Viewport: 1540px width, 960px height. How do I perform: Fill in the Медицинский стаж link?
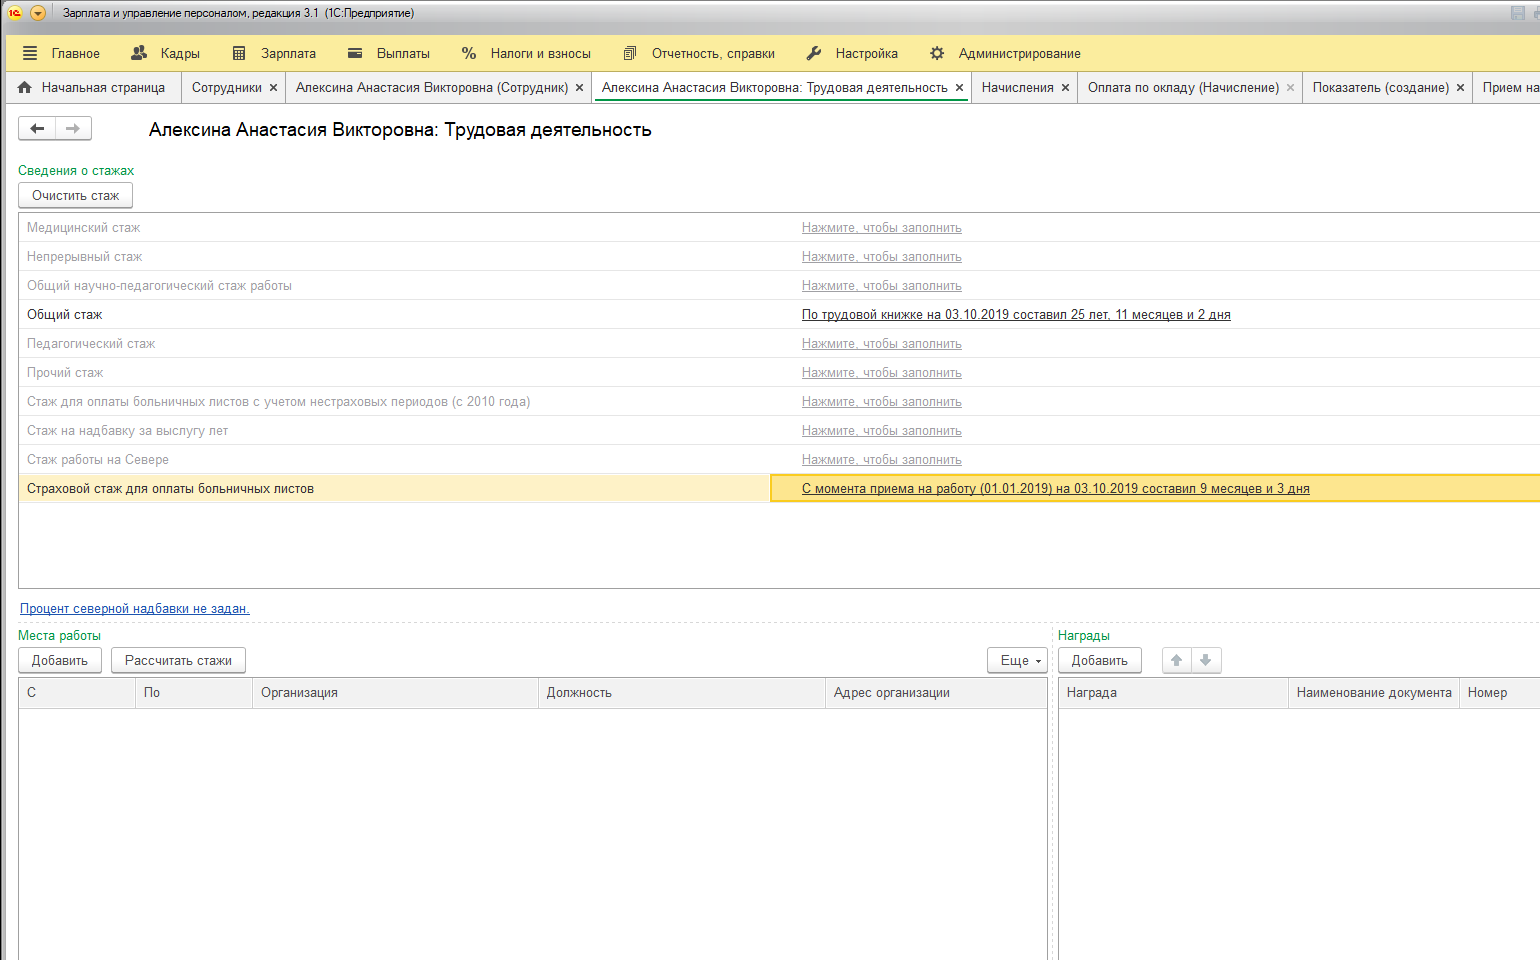[881, 228]
